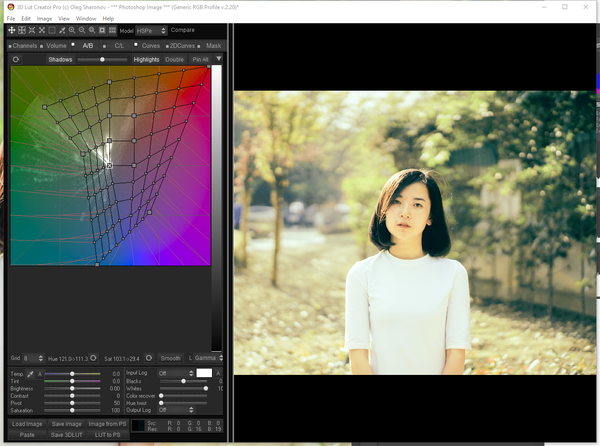Open the Image menu
600x446 pixels.
click(x=44, y=18)
